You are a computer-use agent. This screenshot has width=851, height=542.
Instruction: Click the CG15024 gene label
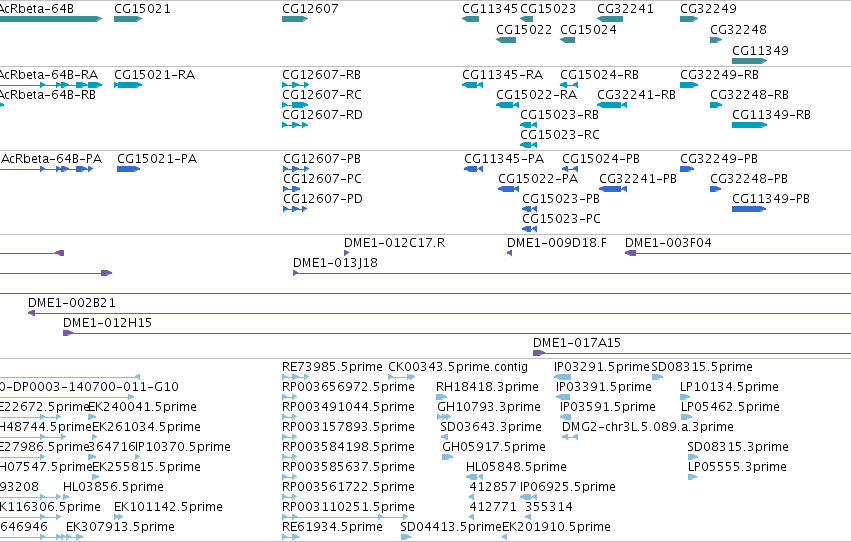[x=588, y=29]
